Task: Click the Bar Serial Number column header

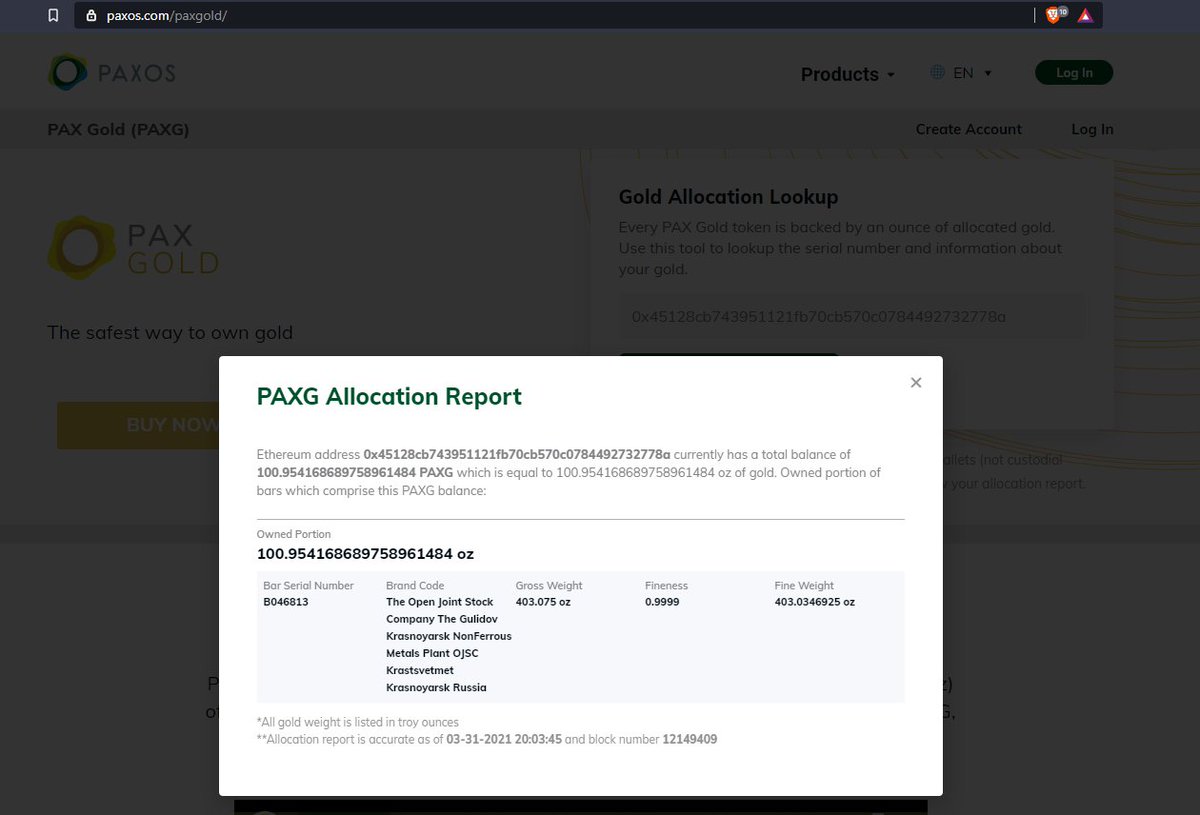Action: pos(308,586)
